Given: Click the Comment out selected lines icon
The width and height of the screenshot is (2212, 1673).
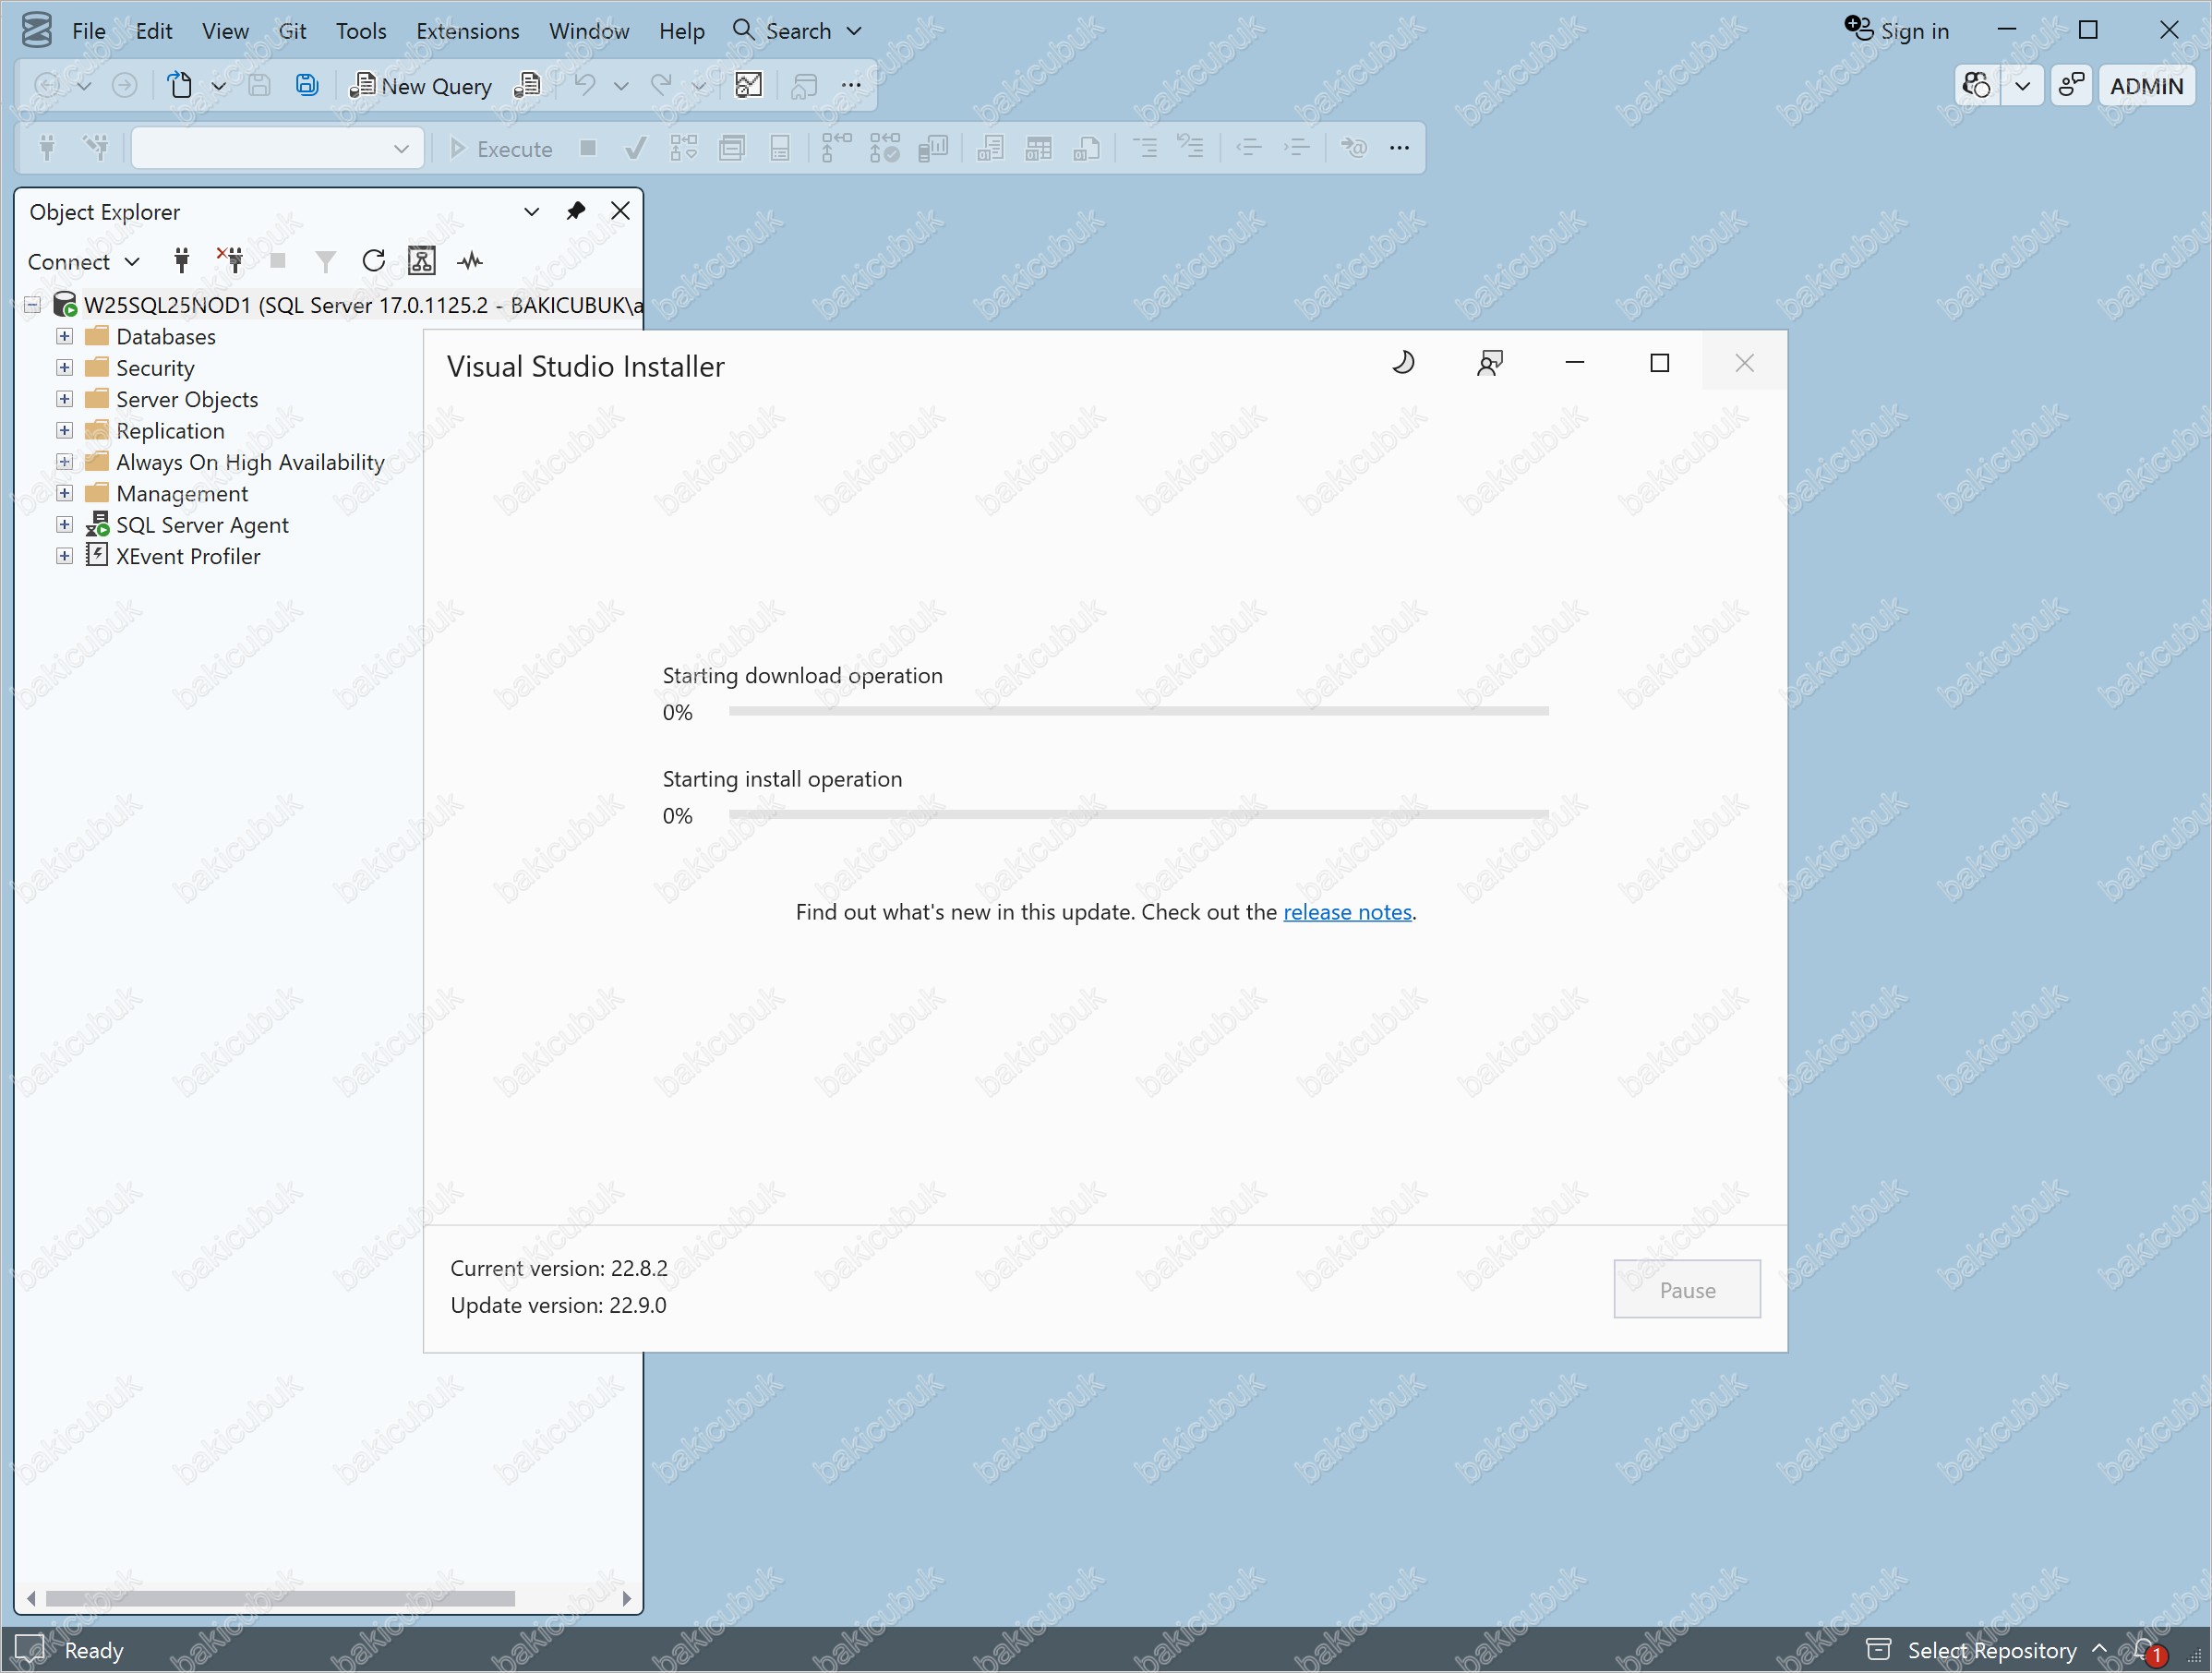Looking at the screenshot, I should [1145, 148].
